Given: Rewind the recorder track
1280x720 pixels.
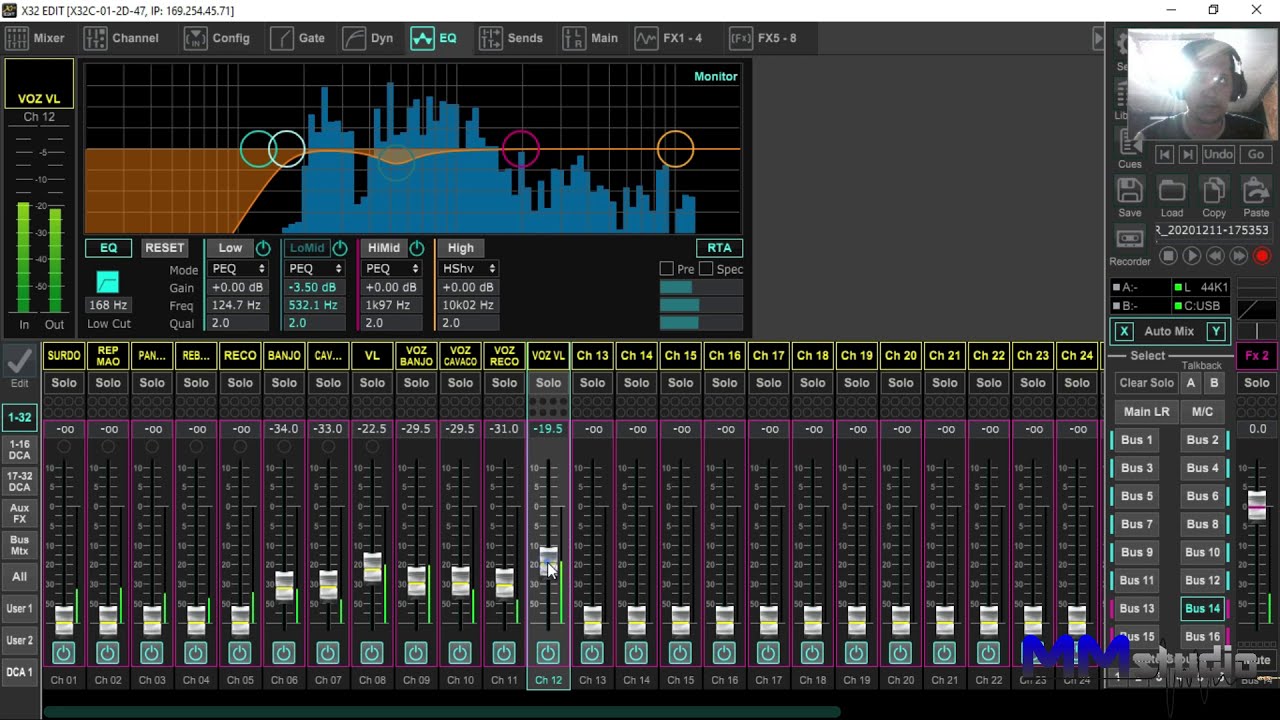Looking at the screenshot, I should [1215, 256].
